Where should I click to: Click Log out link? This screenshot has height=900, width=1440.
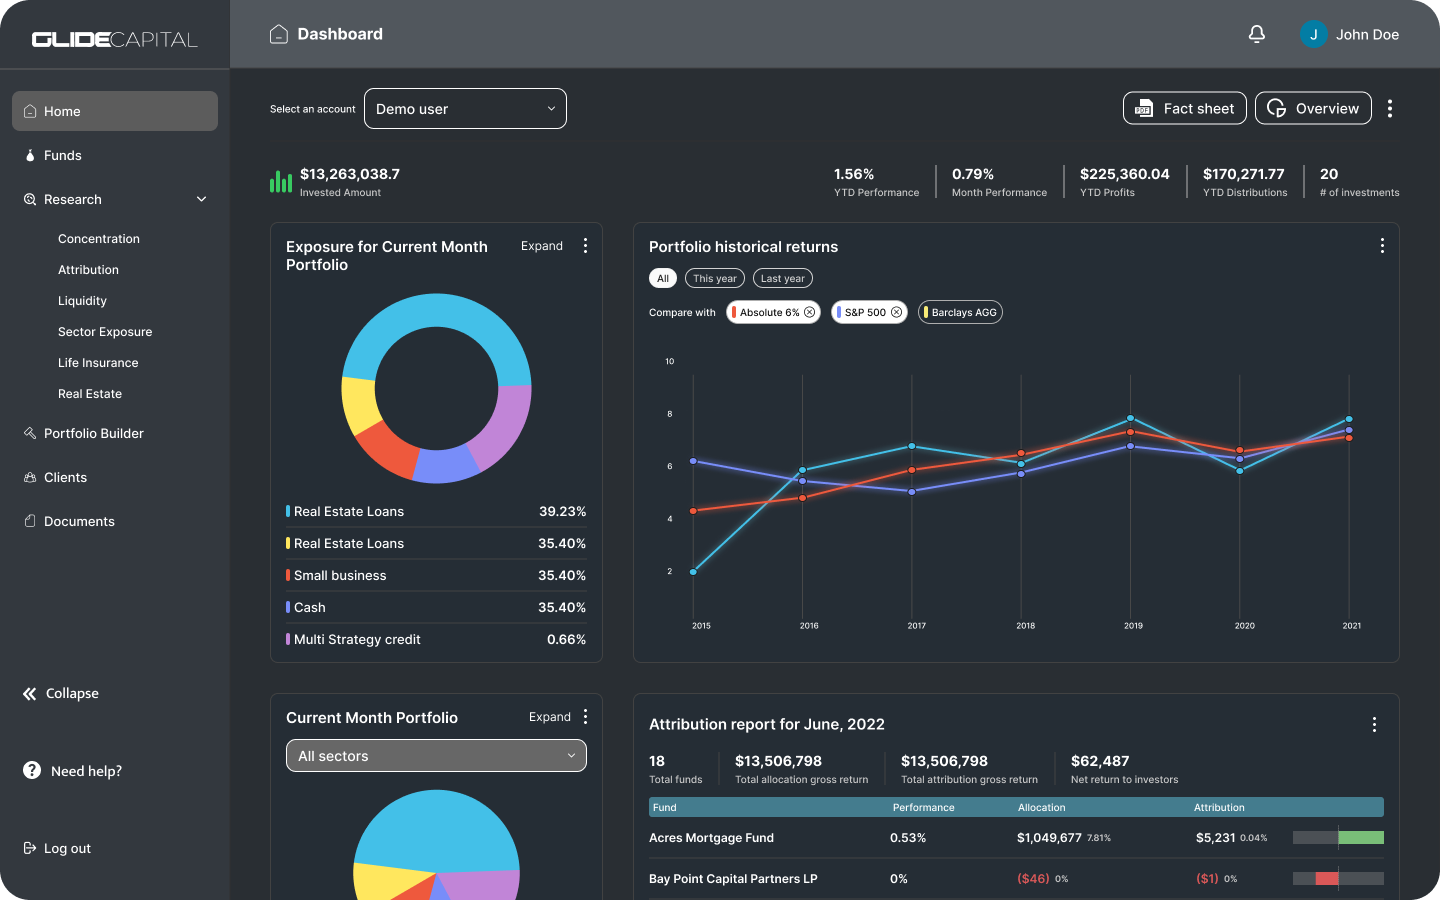[57, 848]
